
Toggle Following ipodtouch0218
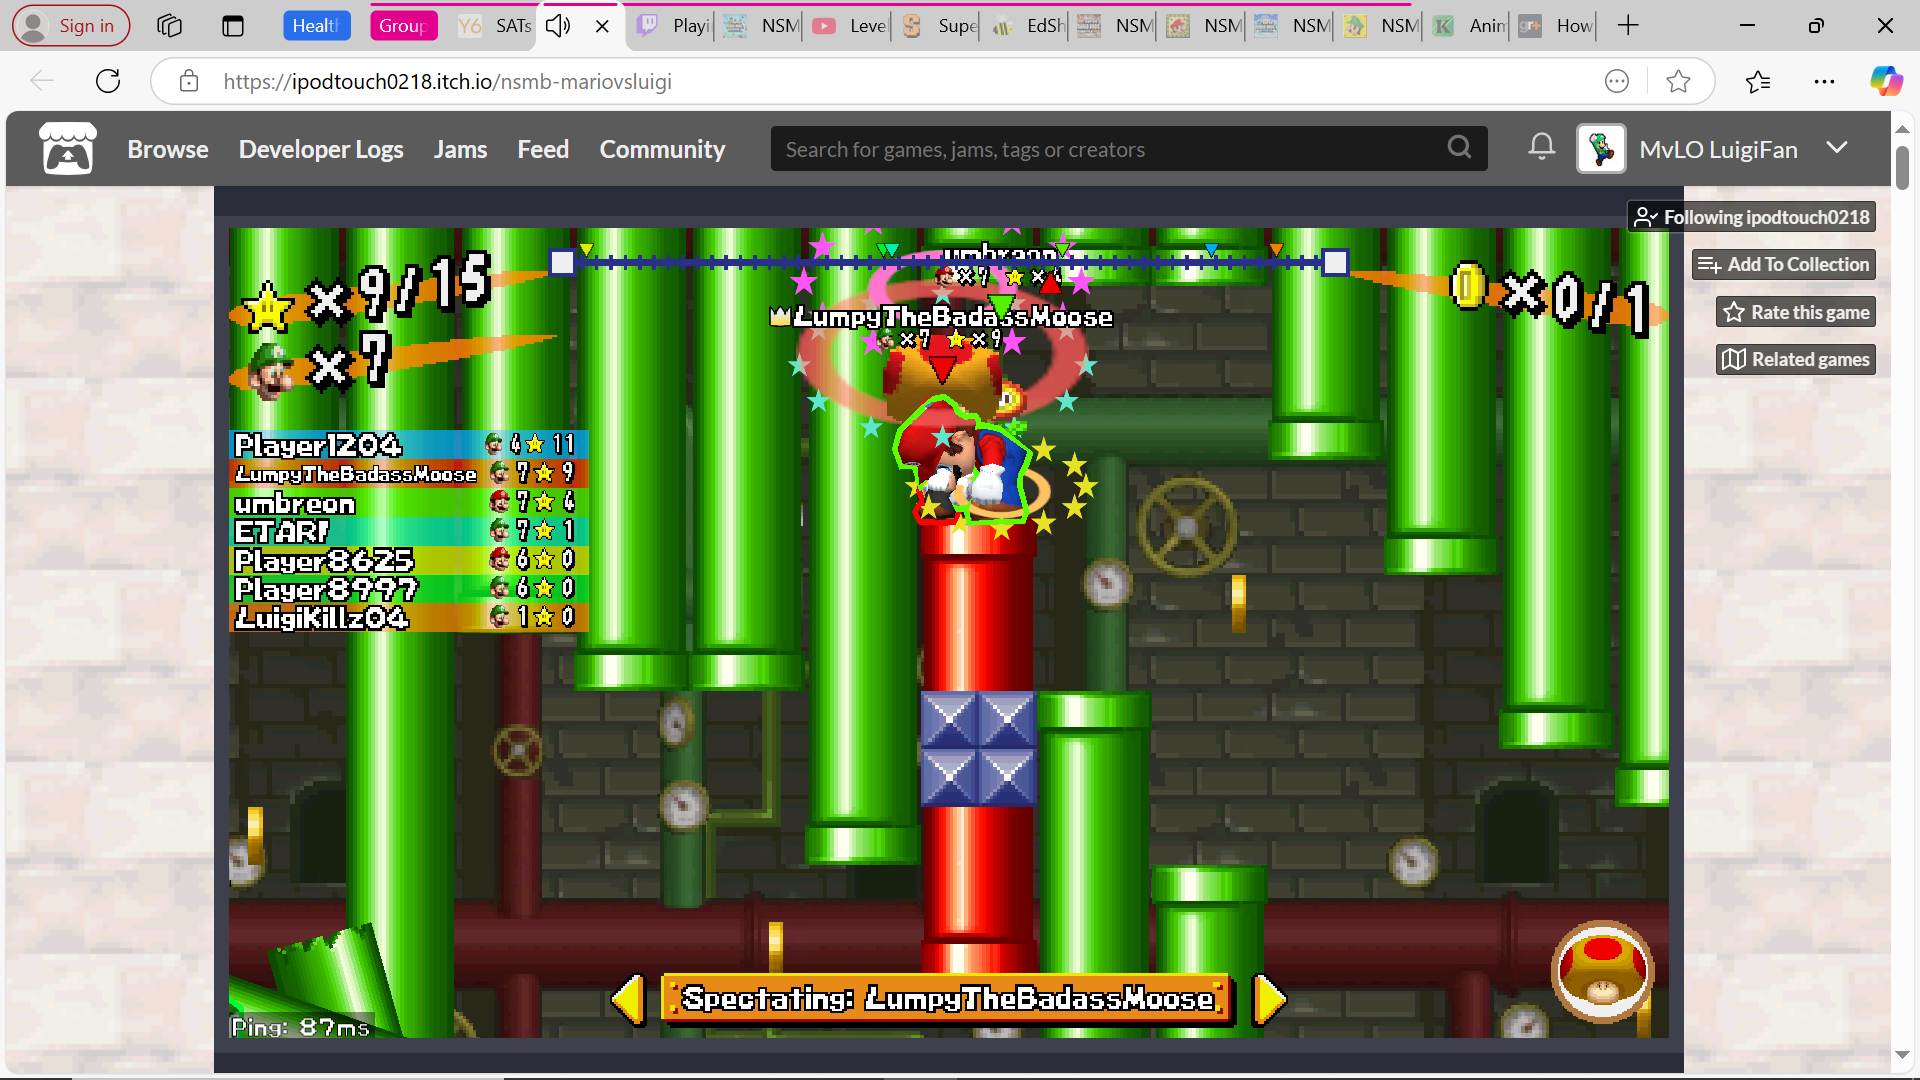click(1752, 217)
